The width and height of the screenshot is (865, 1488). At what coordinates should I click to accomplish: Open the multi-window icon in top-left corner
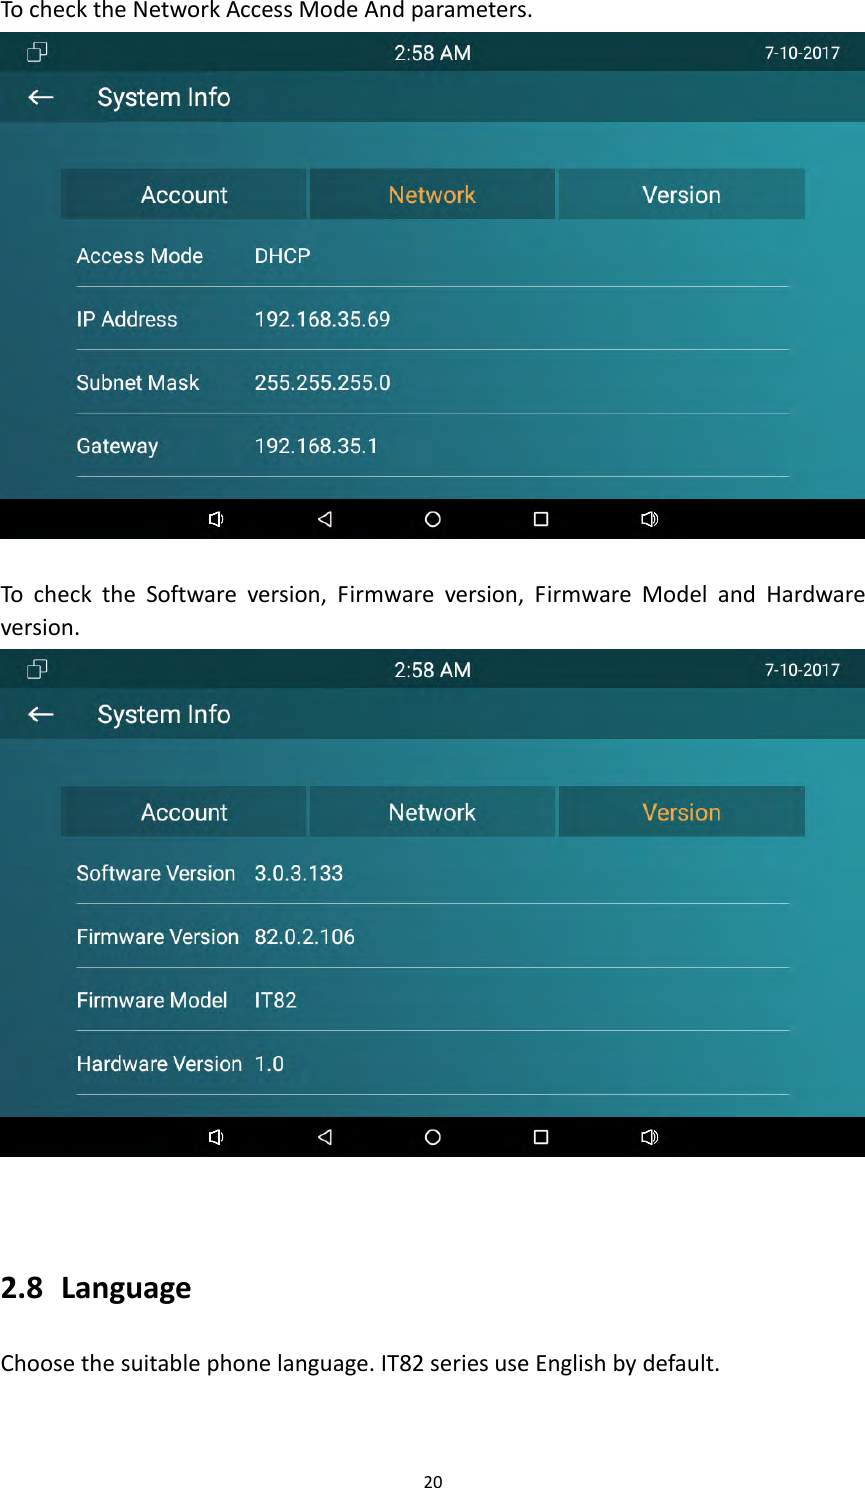37,52
